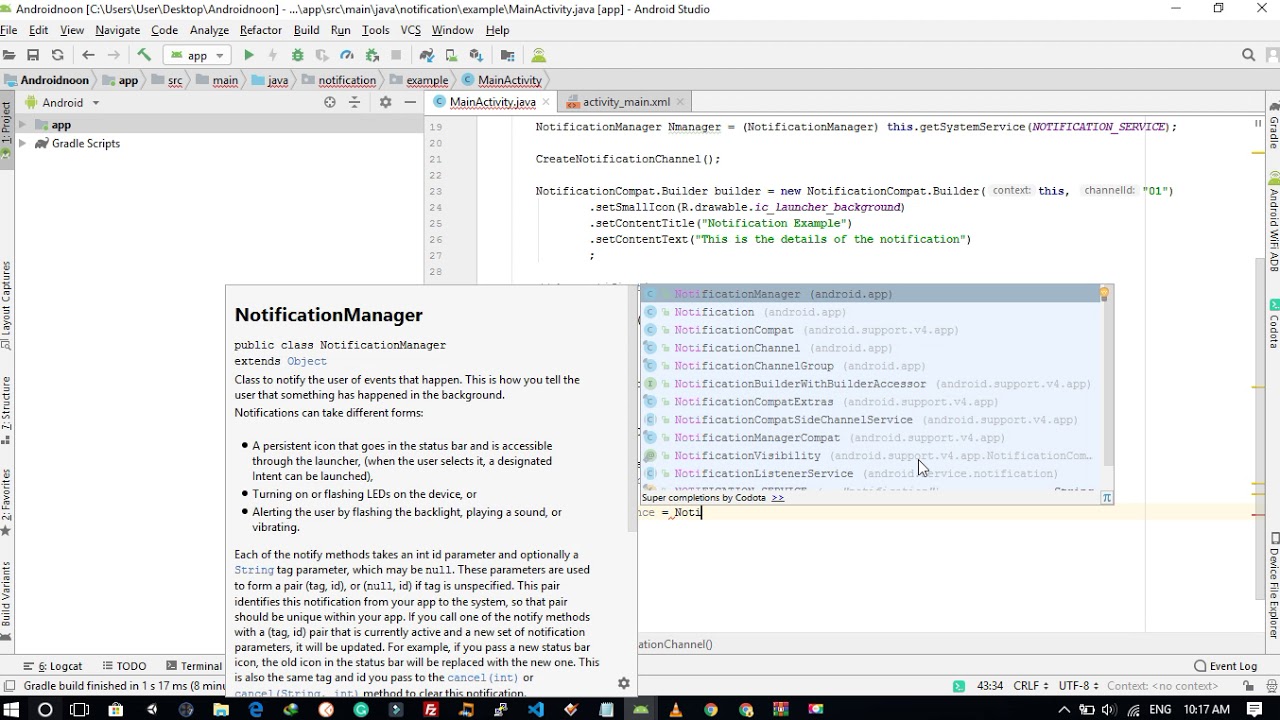Choose NotificationCompat from completion list
The height and width of the screenshot is (720, 1280).
(870, 330)
